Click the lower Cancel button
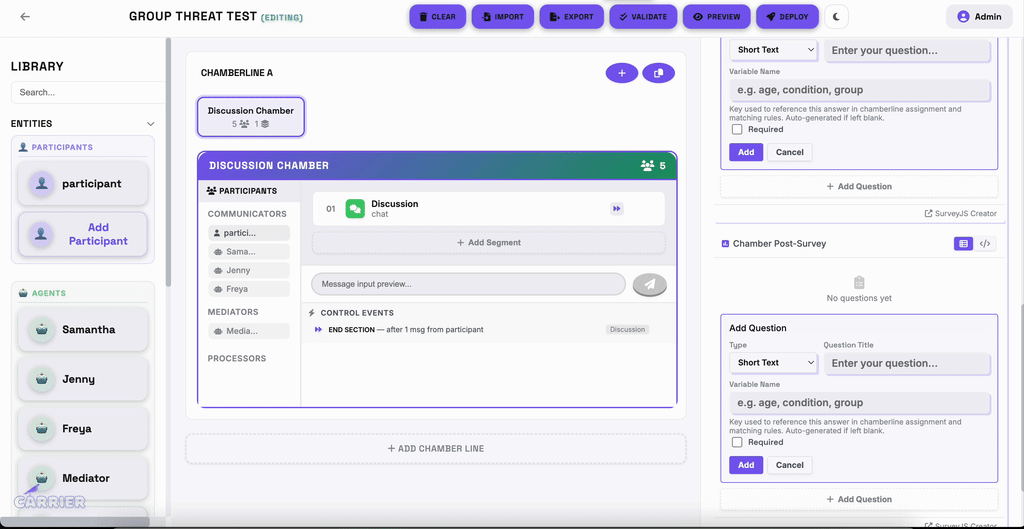The height and width of the screenshot is (529, 1024). pos(790,465)
